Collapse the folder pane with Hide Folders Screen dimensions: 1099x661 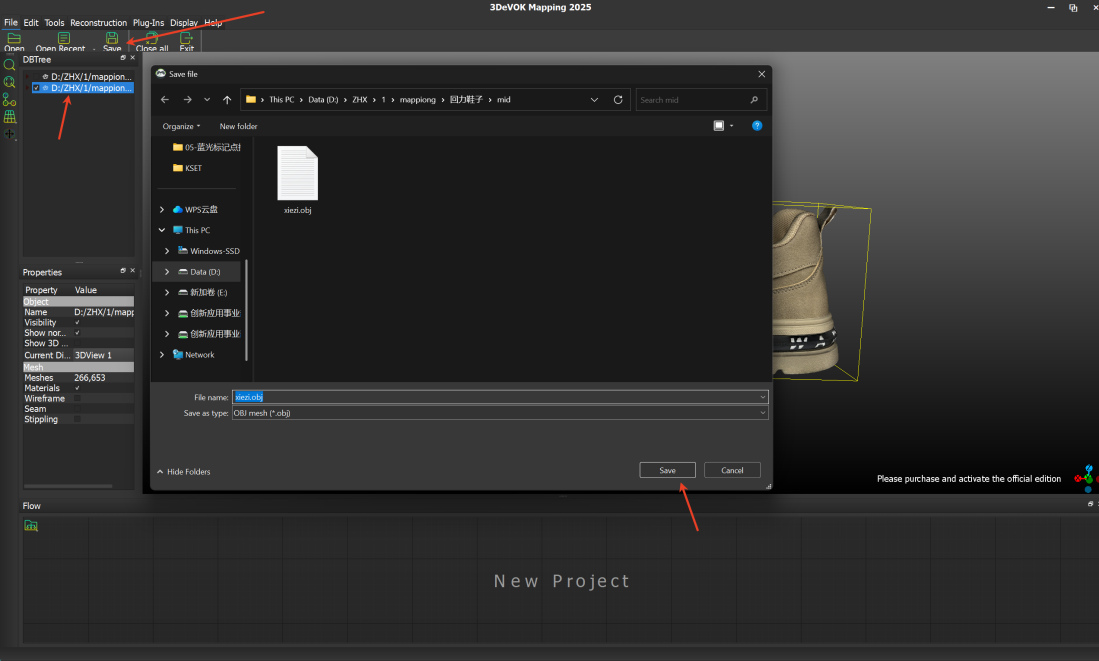click(x=184, y=471)
